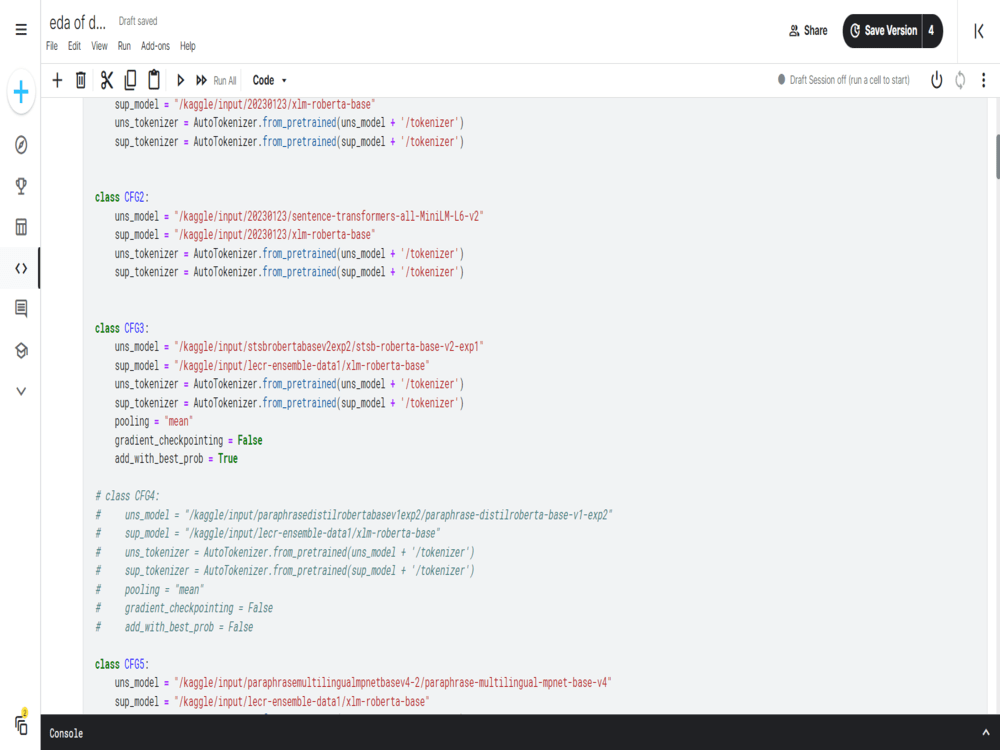Expand more sidebar items chevron
The height and width of the screenshot is (750, 1000).
[21, 391]
